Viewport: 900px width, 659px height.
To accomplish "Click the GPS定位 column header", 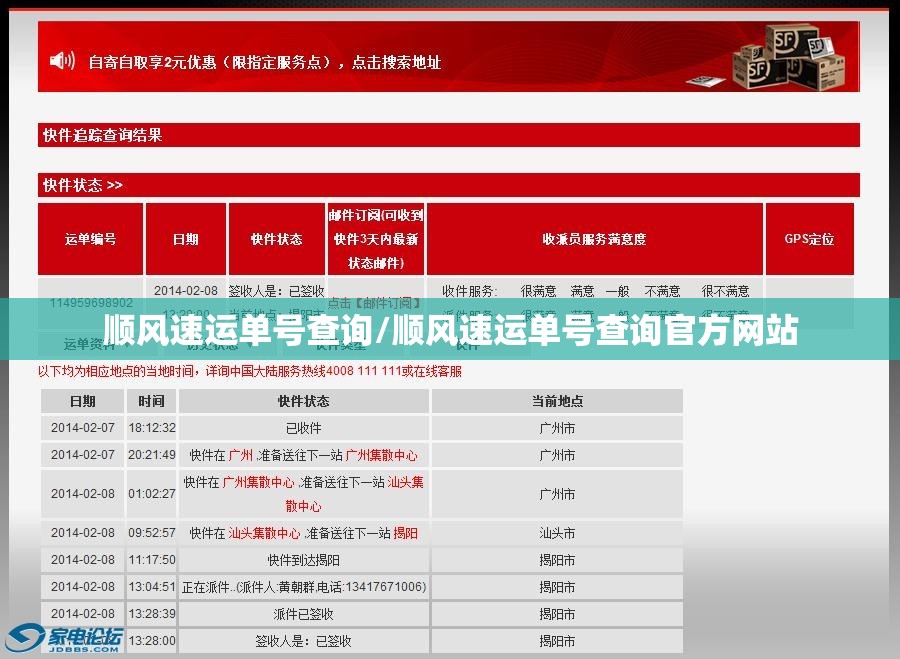I will point(809,239).
